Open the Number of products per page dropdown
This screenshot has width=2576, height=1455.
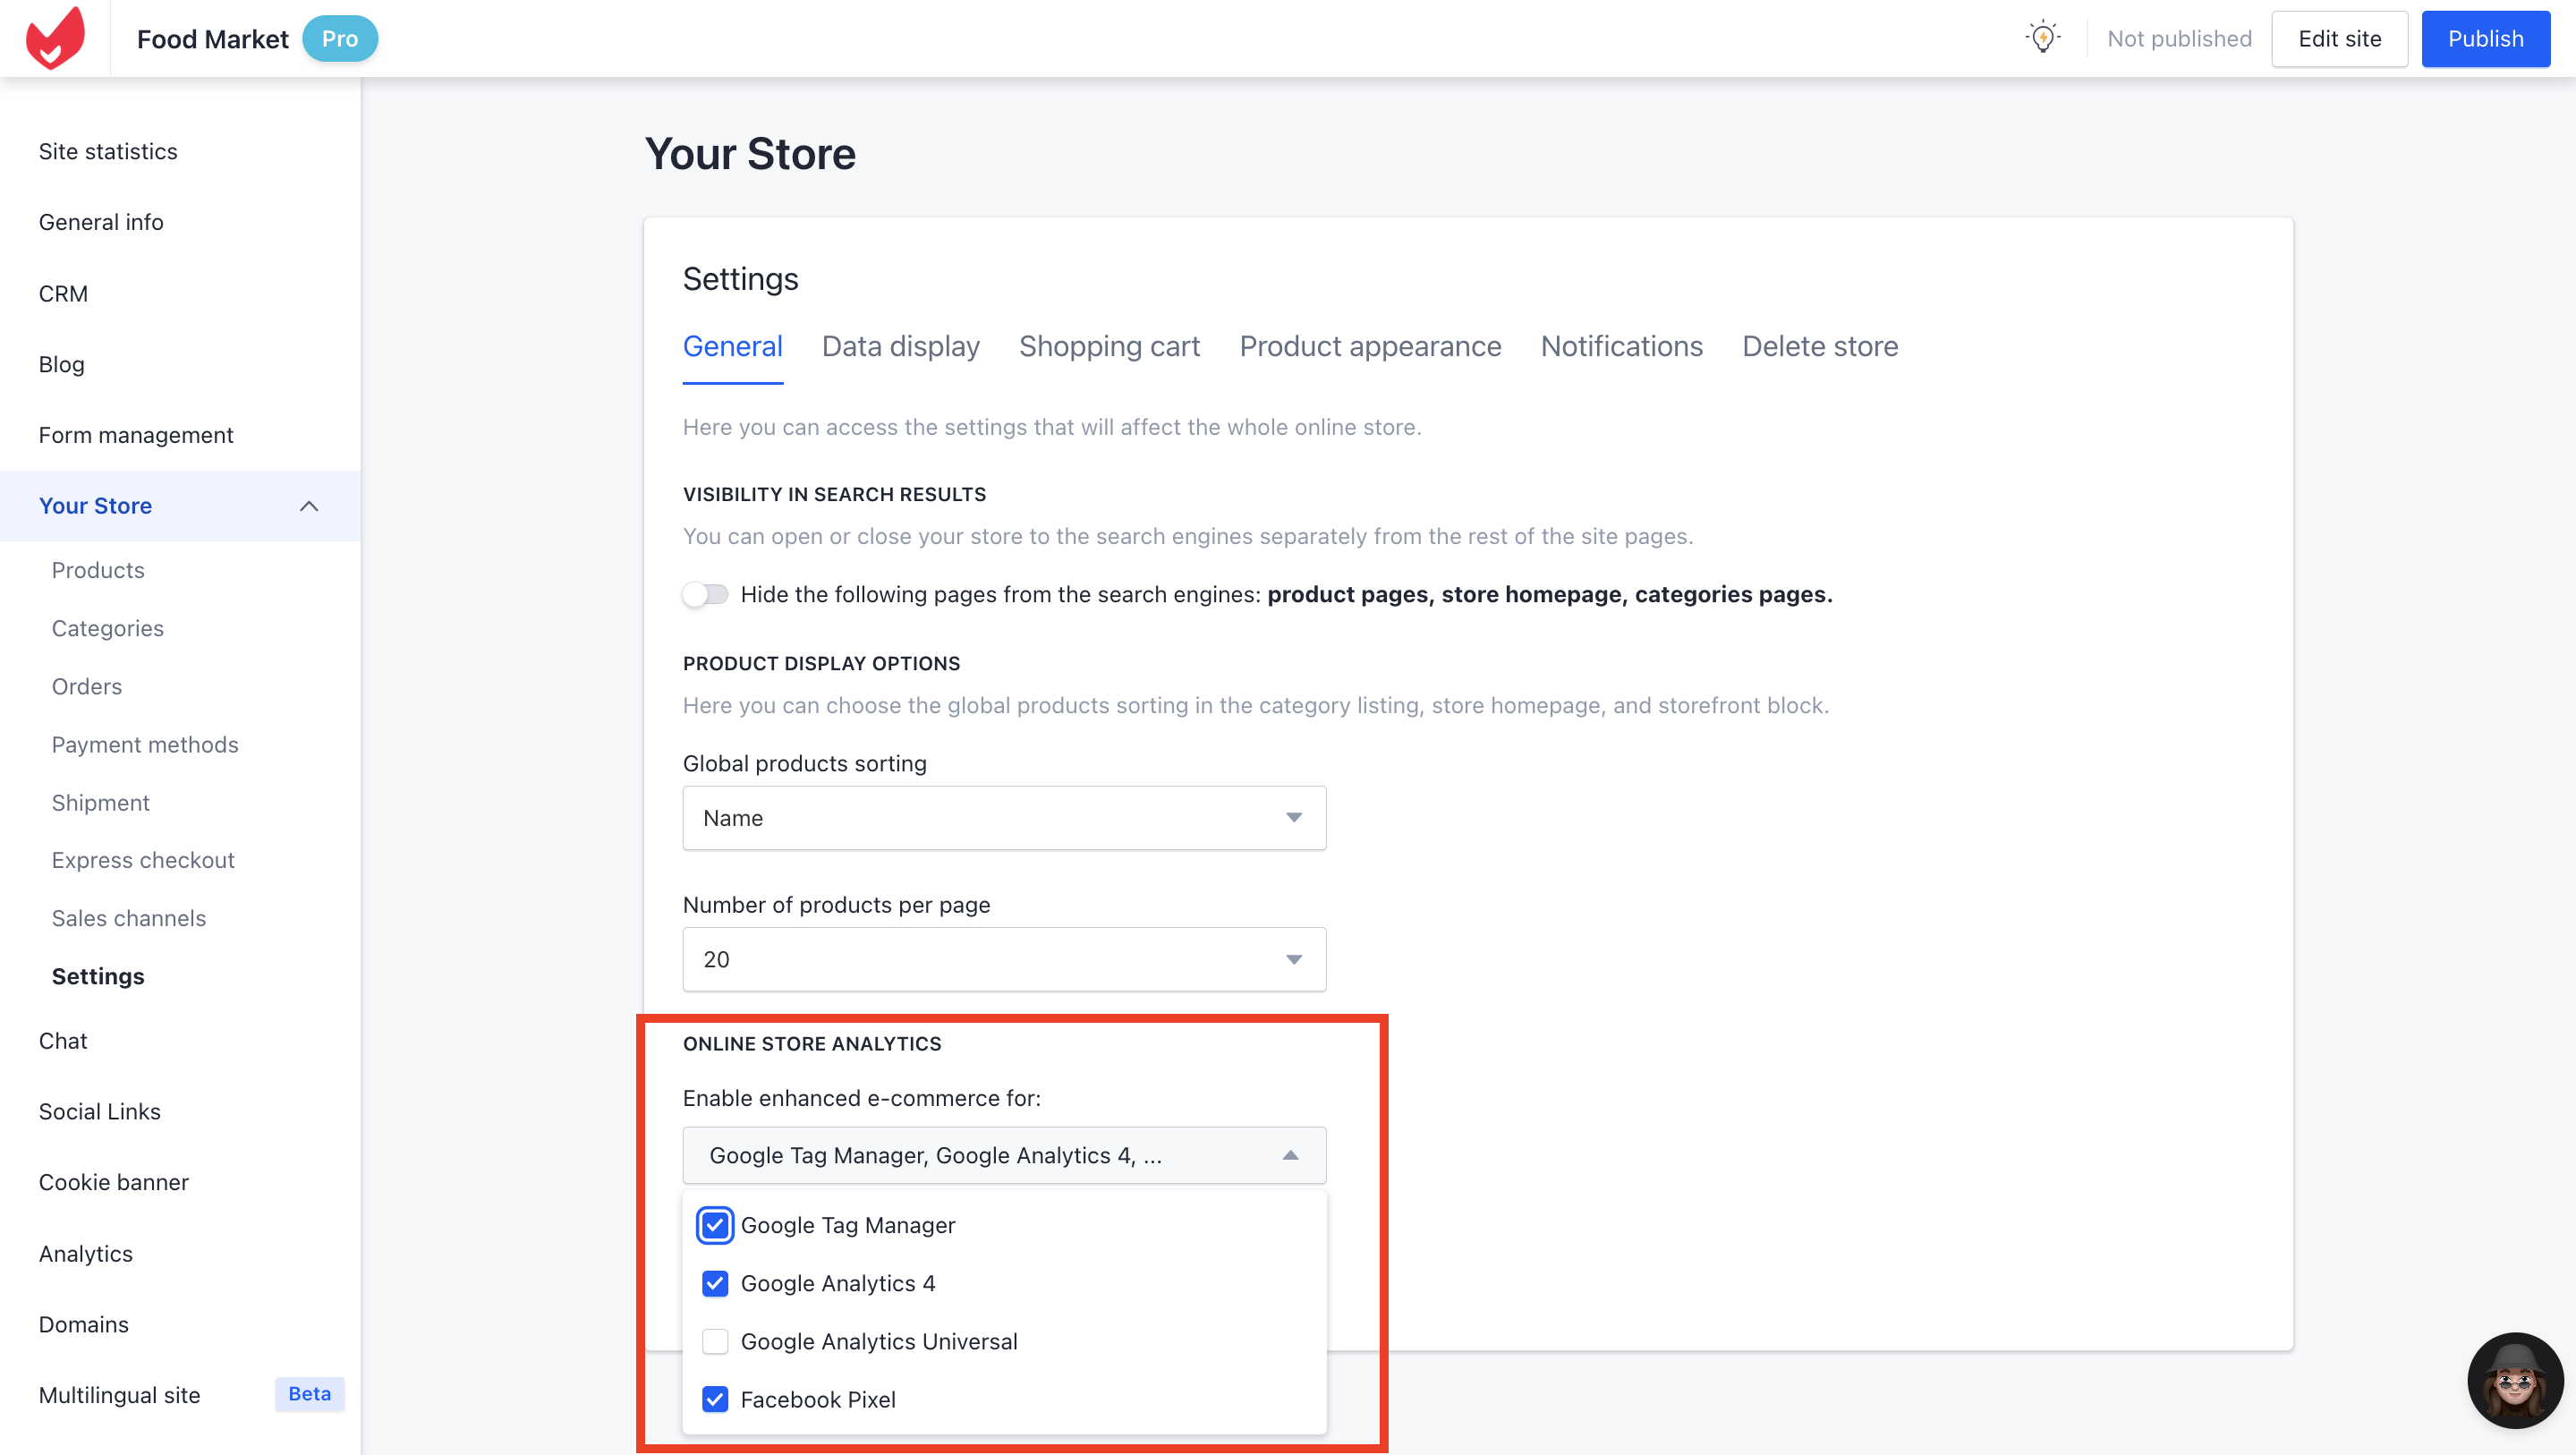(1004, 960)
